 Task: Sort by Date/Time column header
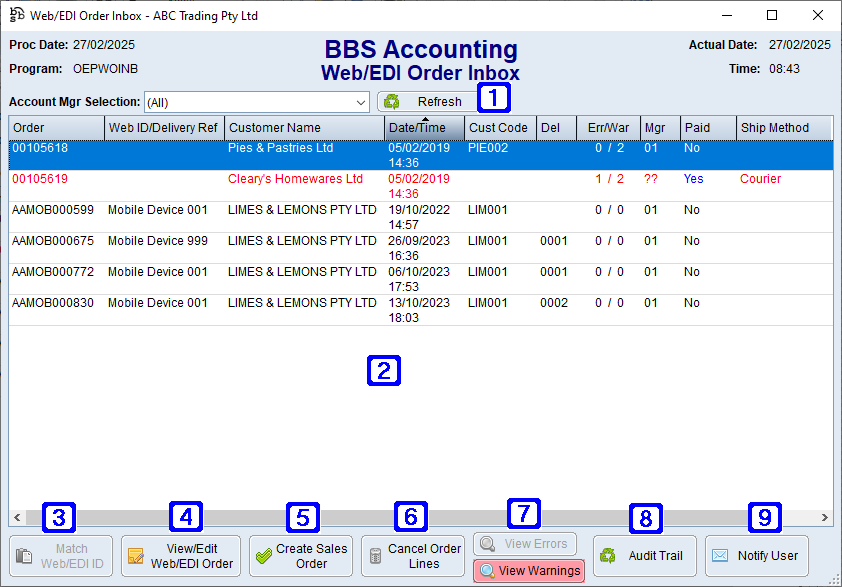click(425, 128)
